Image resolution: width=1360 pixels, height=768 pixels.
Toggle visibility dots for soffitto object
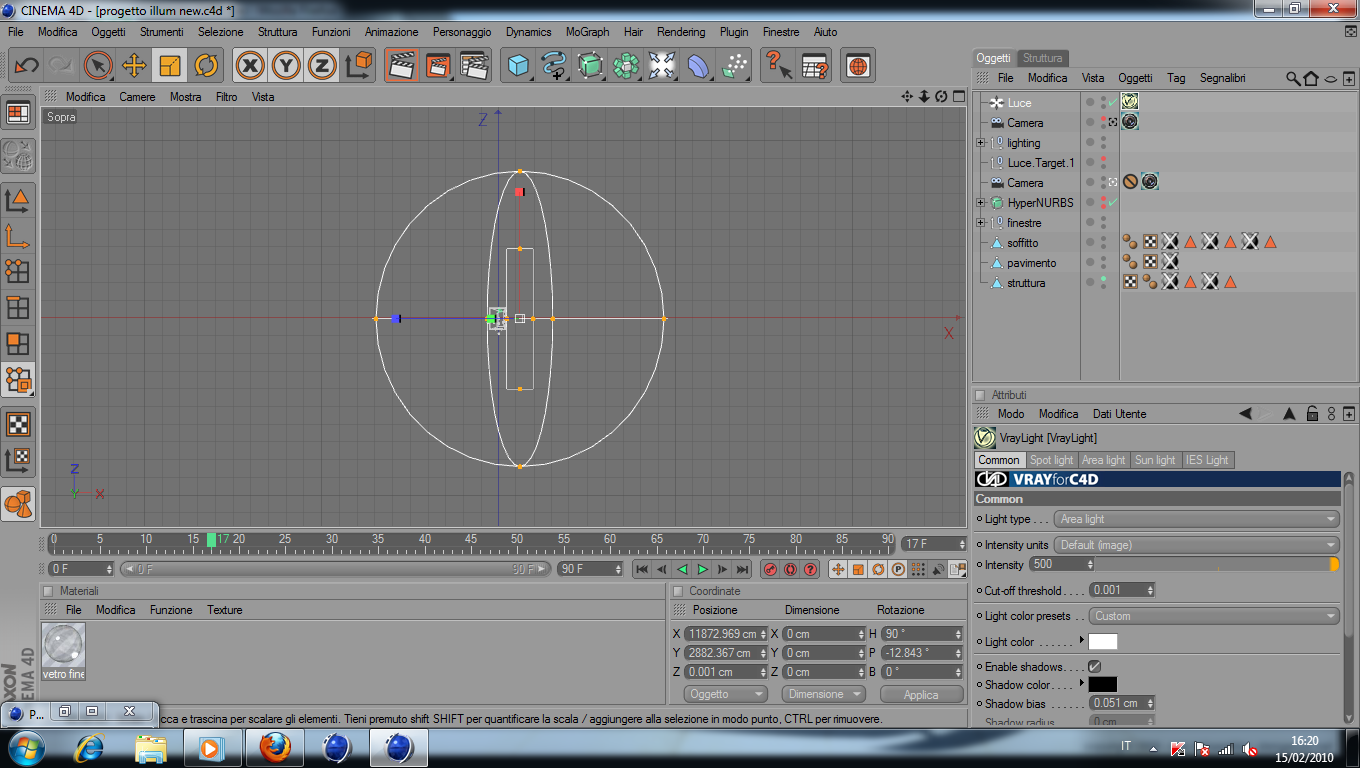click(x=1103, y=243)
